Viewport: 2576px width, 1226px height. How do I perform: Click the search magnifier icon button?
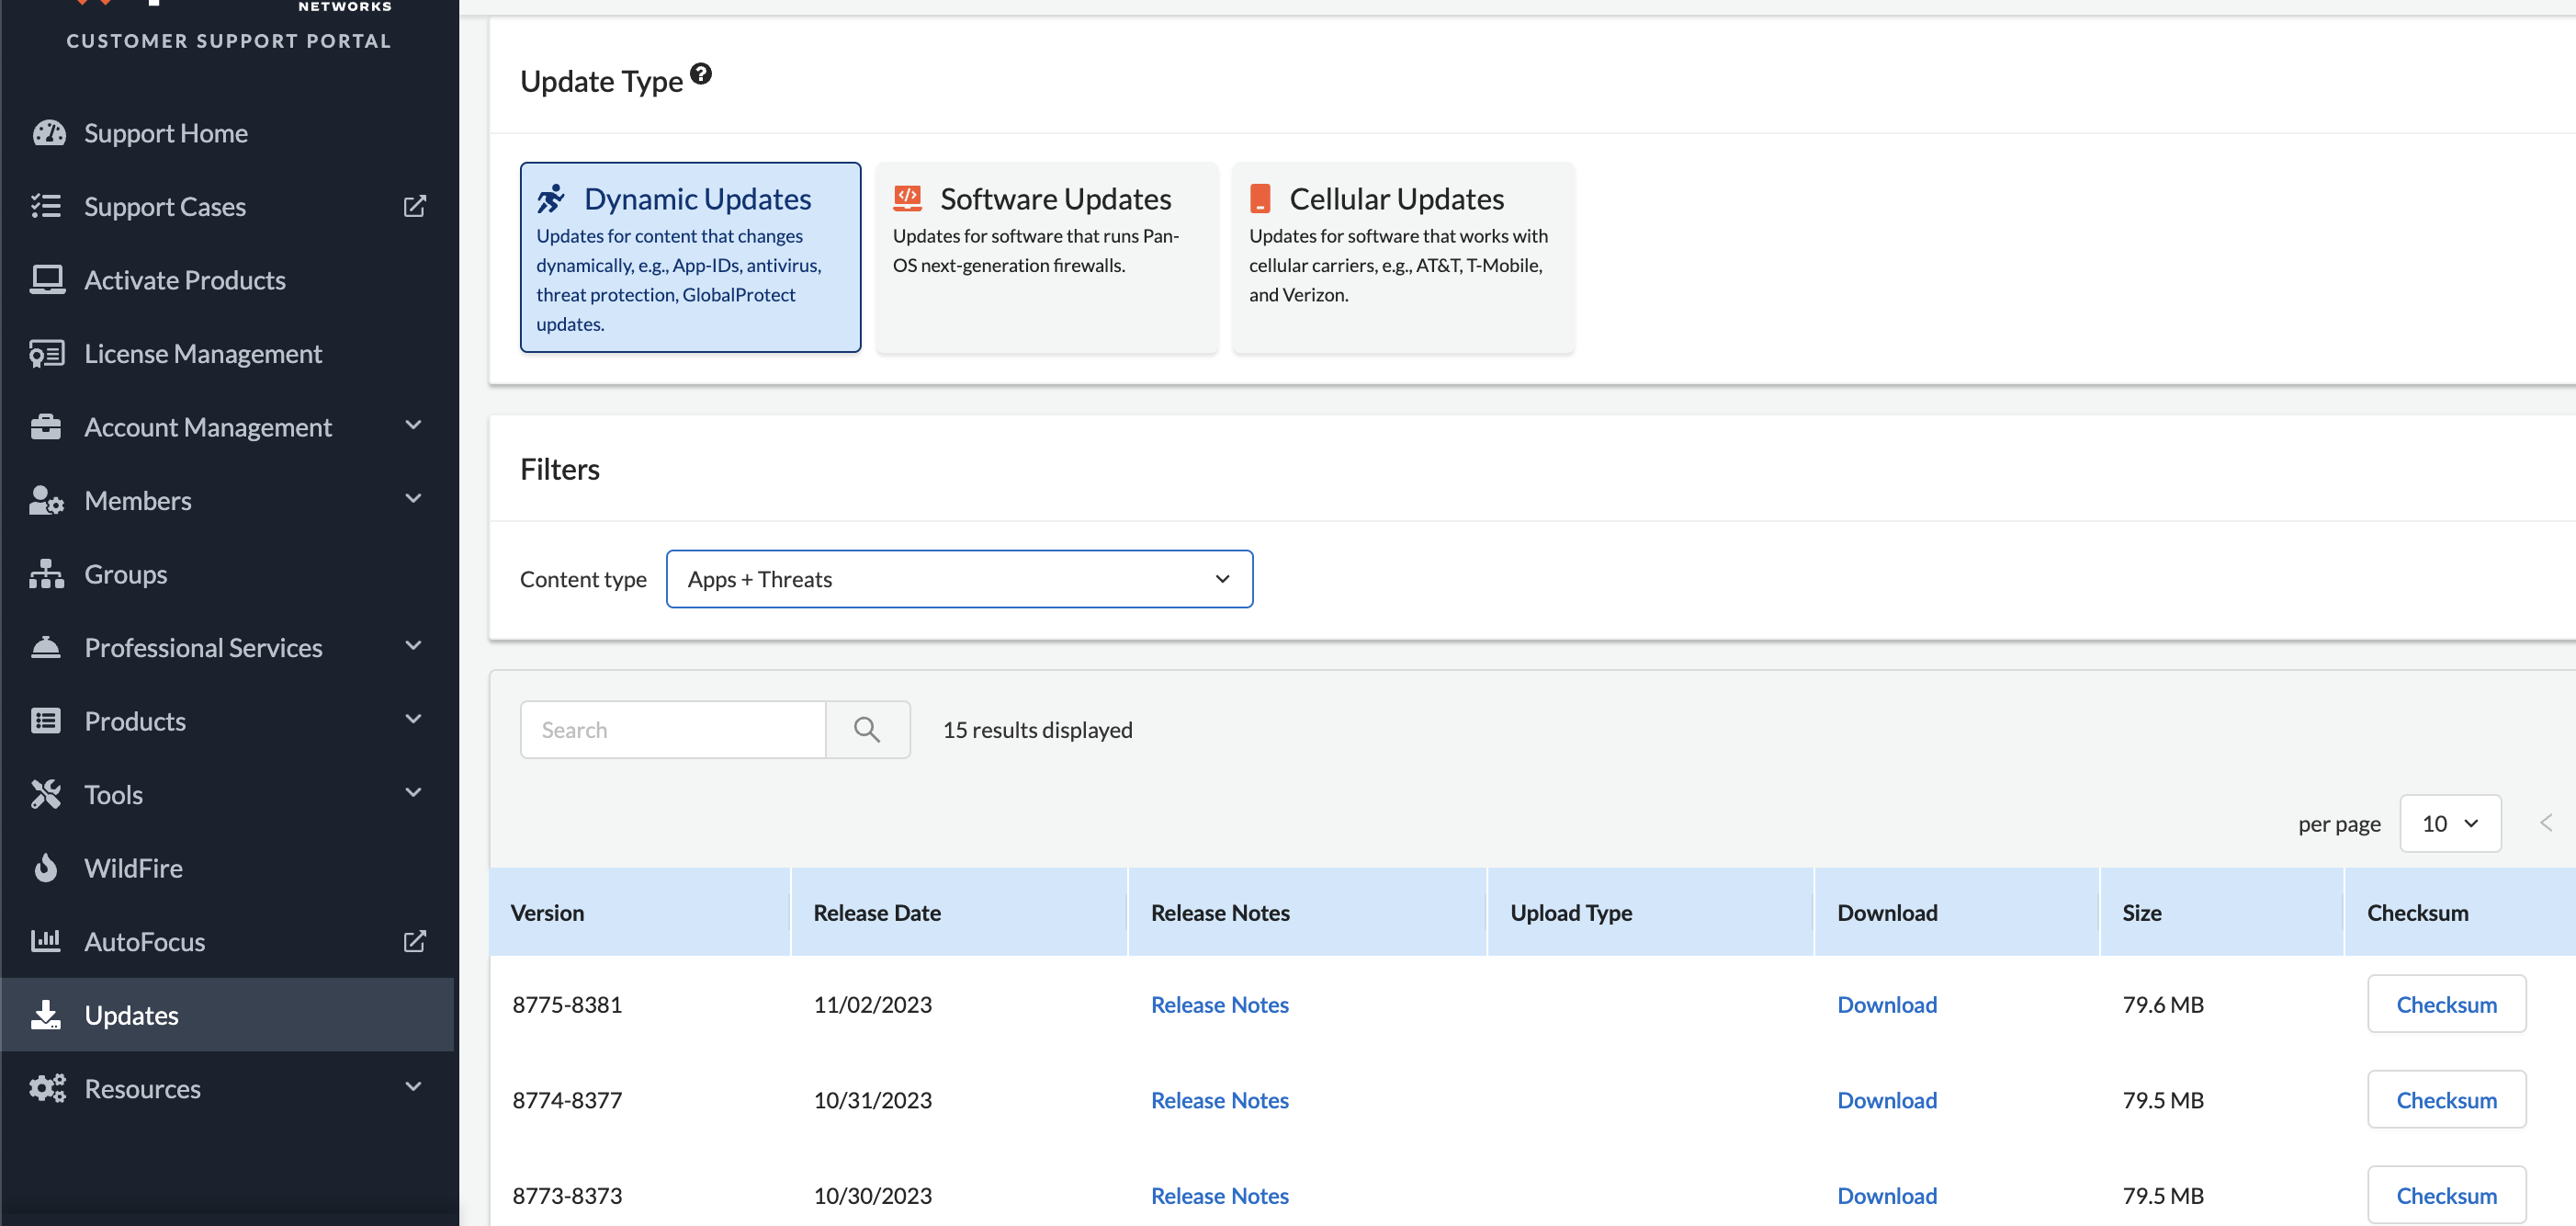click(867, 730)
